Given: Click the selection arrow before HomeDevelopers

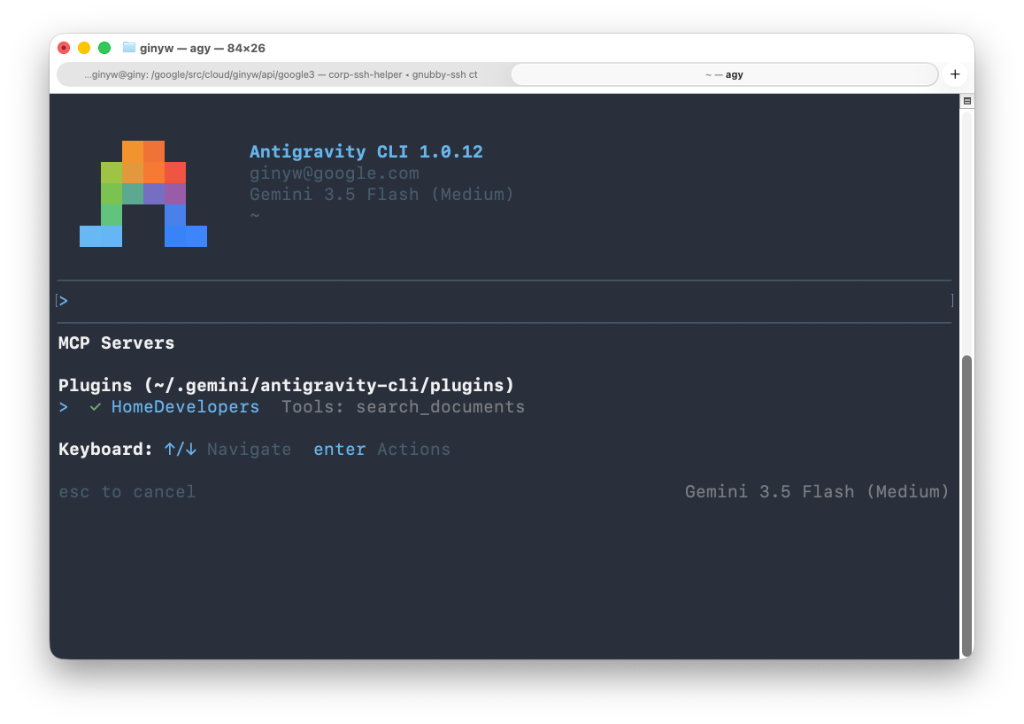Looking at the screenshot, I should click(63, 407).
